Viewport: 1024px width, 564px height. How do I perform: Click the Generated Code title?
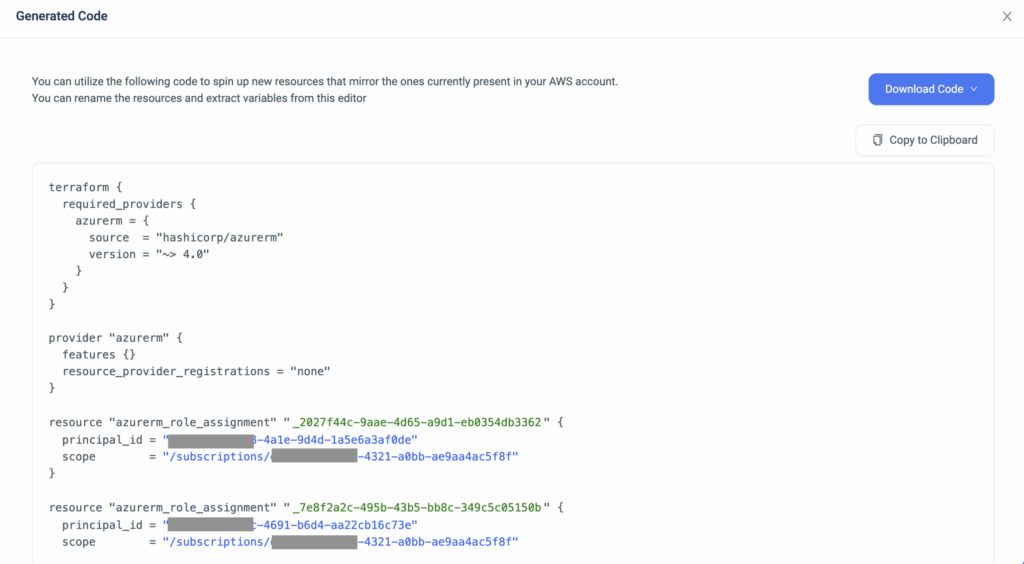point(61,16)
